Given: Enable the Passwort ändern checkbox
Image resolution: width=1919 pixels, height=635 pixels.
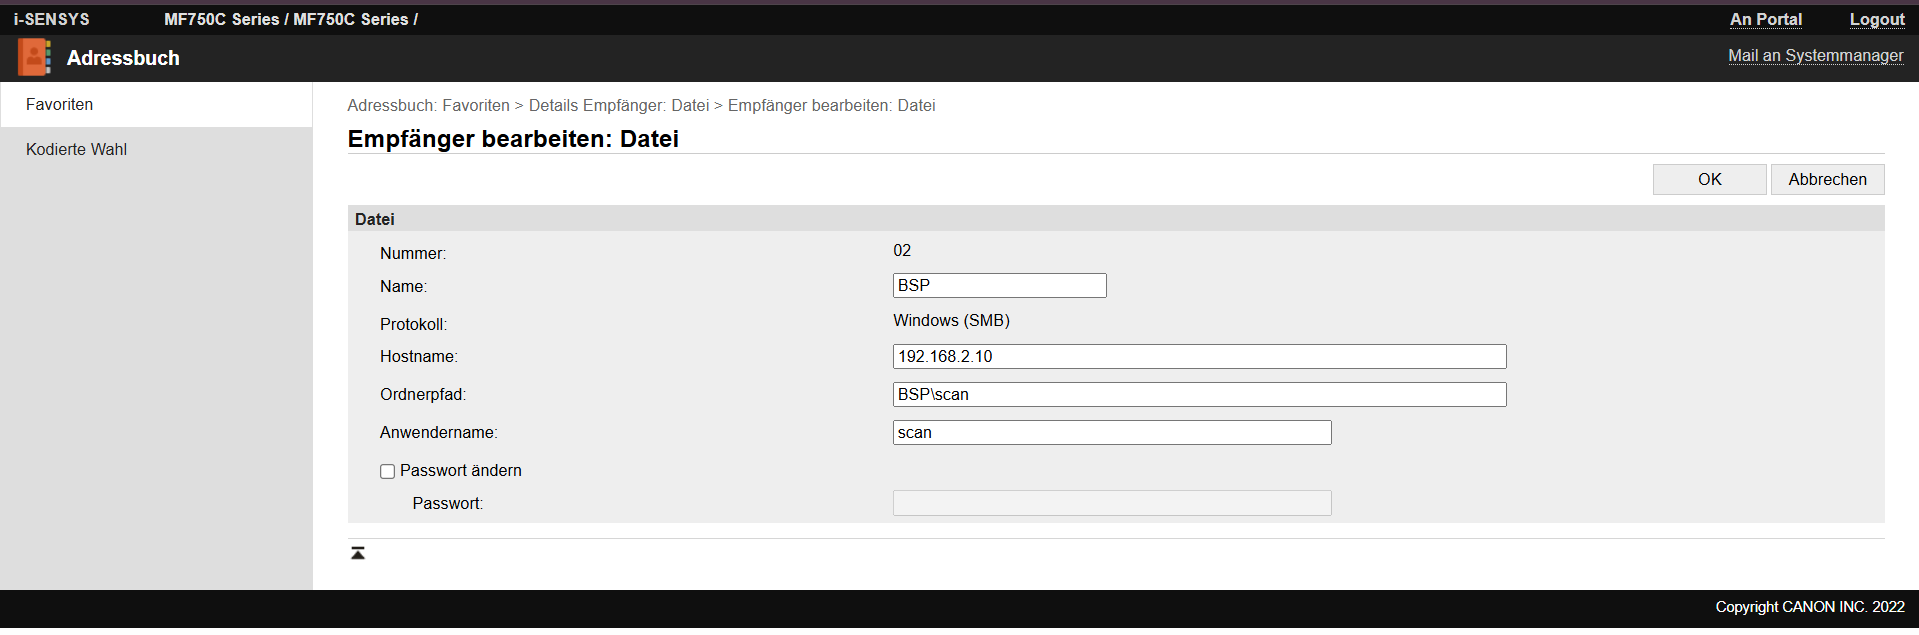Looking at the screenshot, I should [387, 471].
